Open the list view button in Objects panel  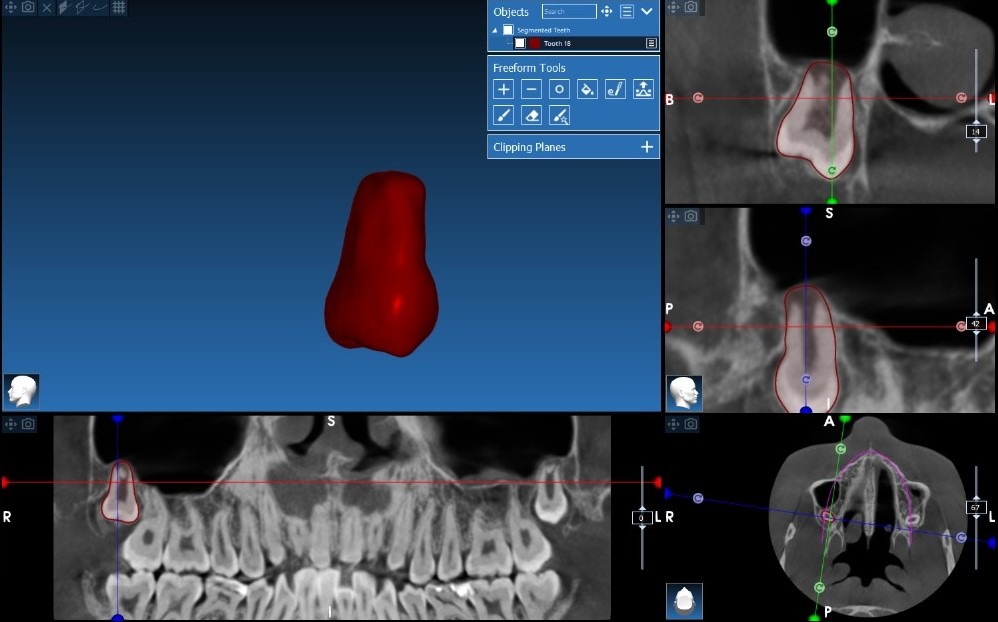(627, 11)
